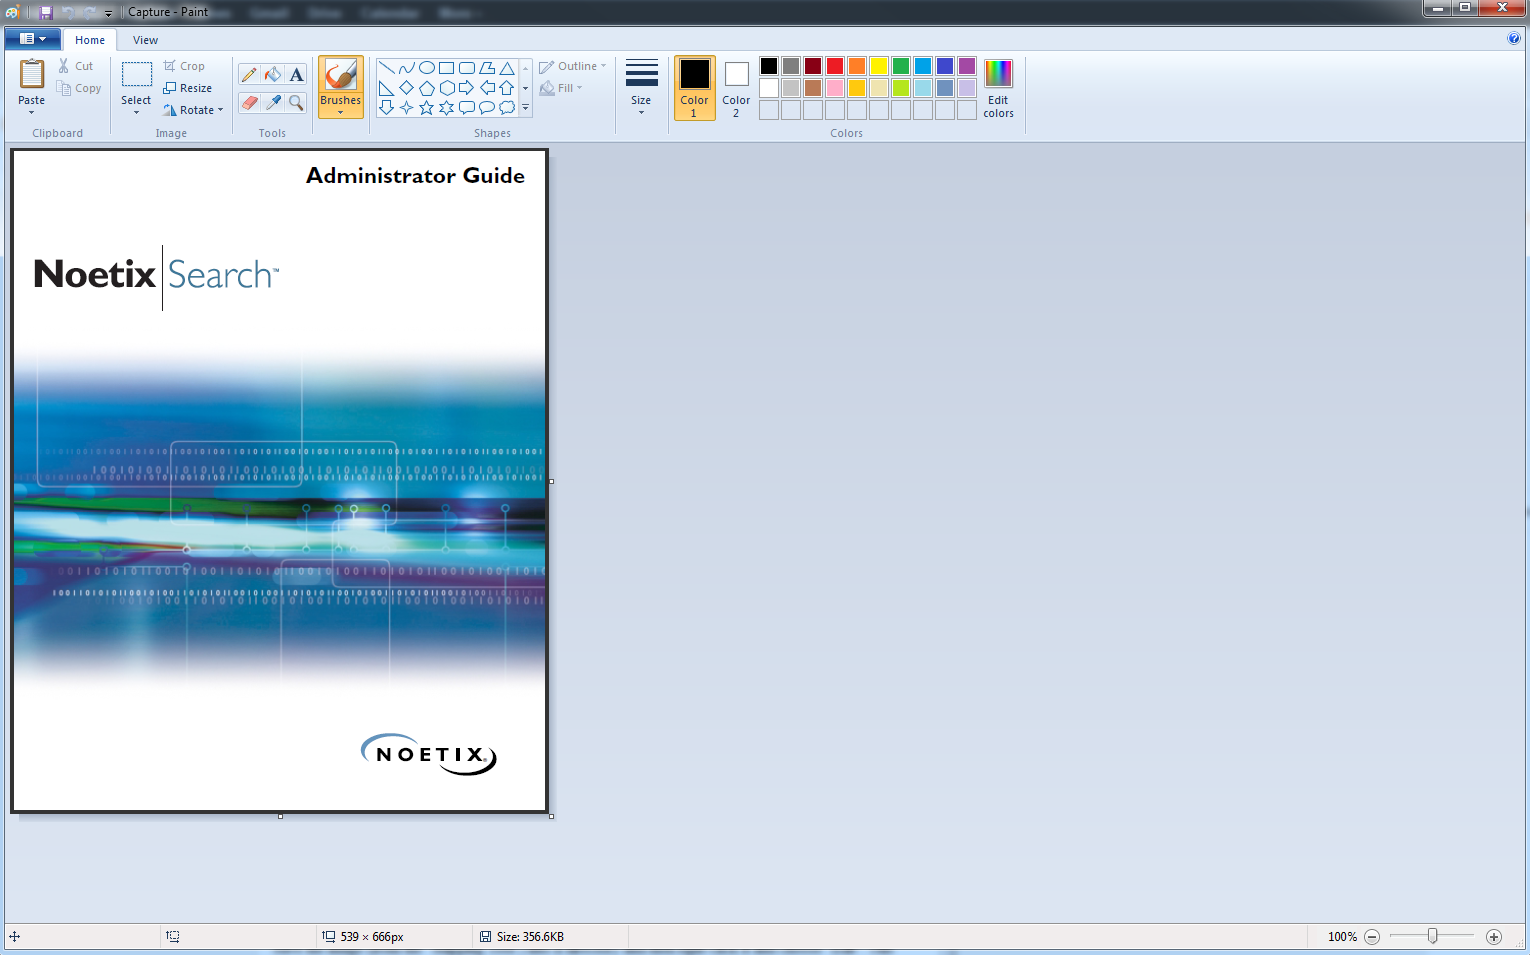Choose the Line shape
Screen dimensions: 1530x955
point(386,68)
